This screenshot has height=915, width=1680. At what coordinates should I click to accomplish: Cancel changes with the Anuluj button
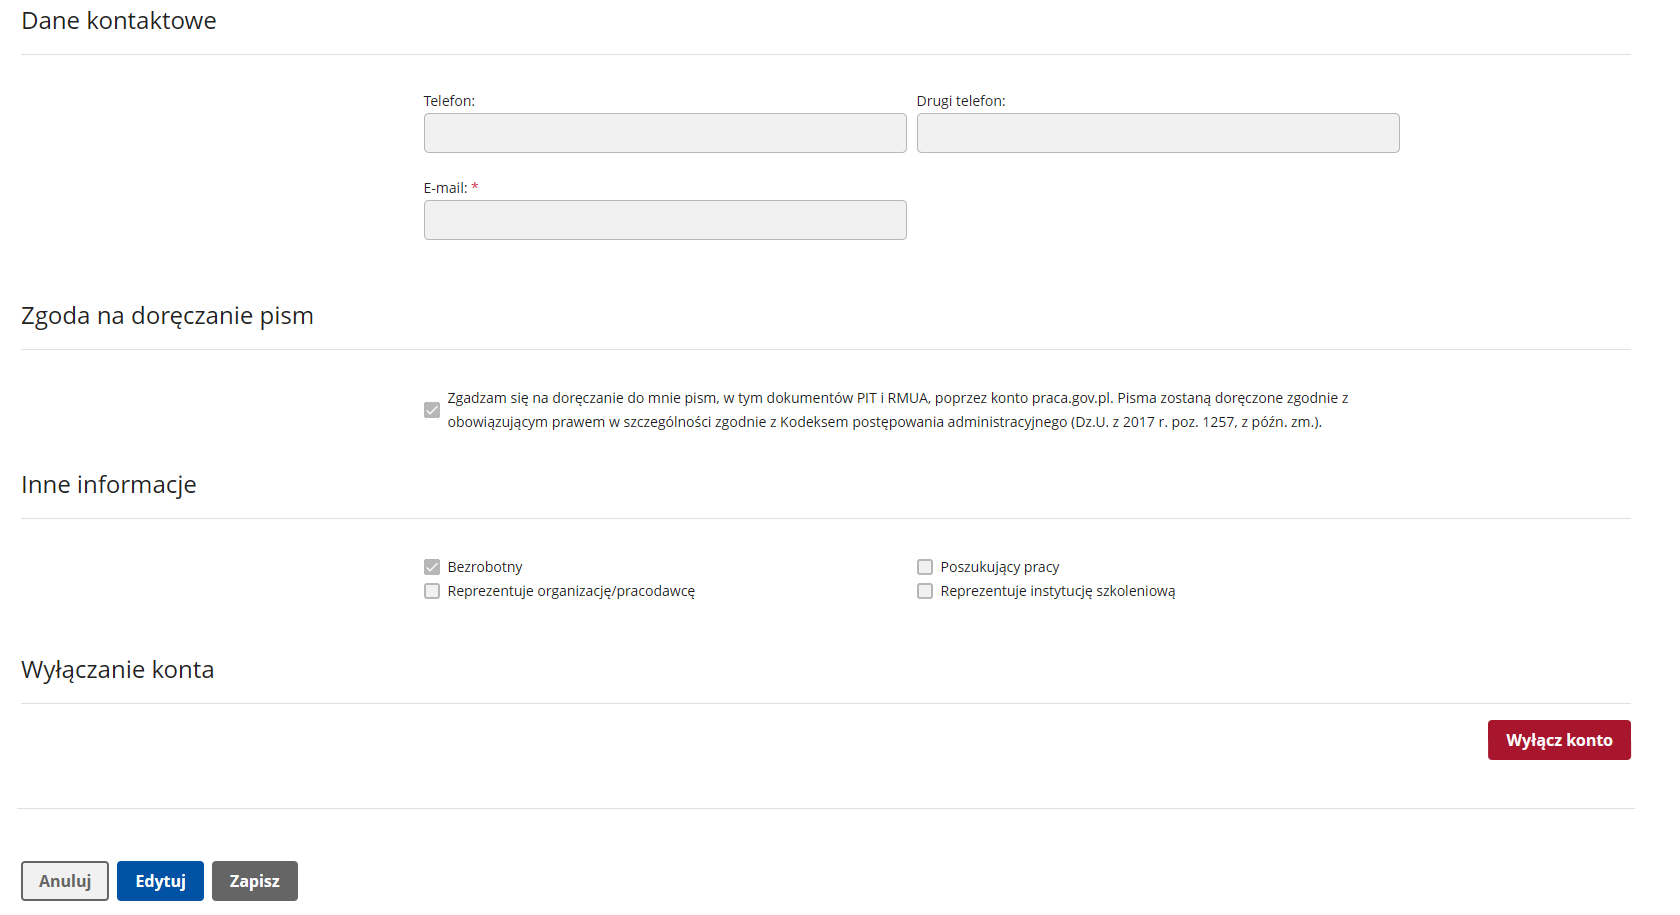click(65, 881)
